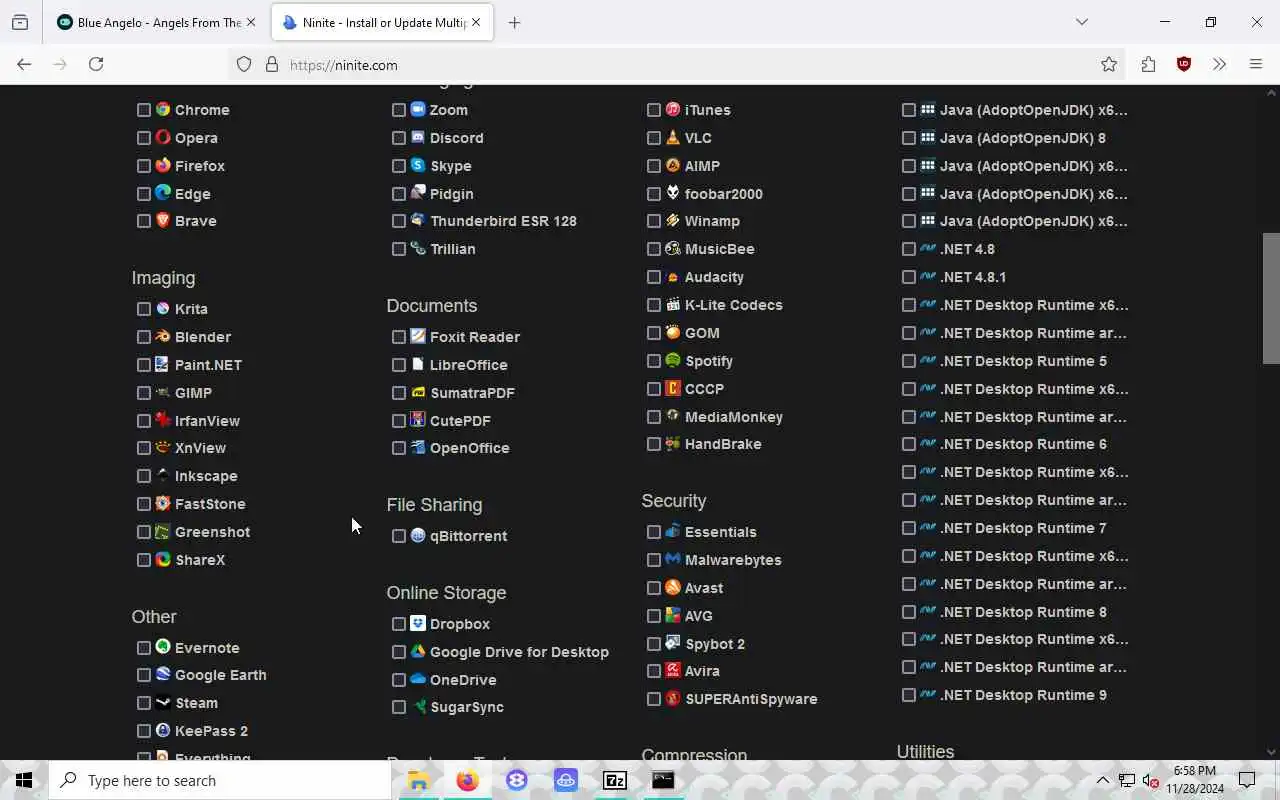1280x800 pixels.
Task: Click the tracking protection shield icon
Action: (244, 65)
